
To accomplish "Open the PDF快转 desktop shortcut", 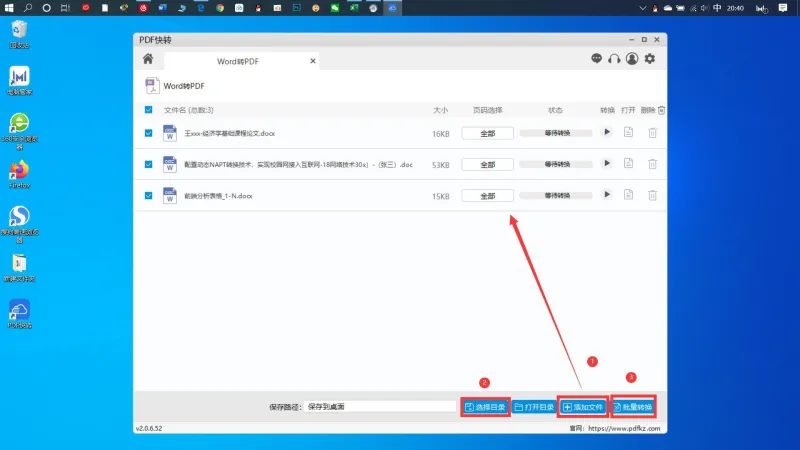I will pyautogui.click(x=19, y=314).
